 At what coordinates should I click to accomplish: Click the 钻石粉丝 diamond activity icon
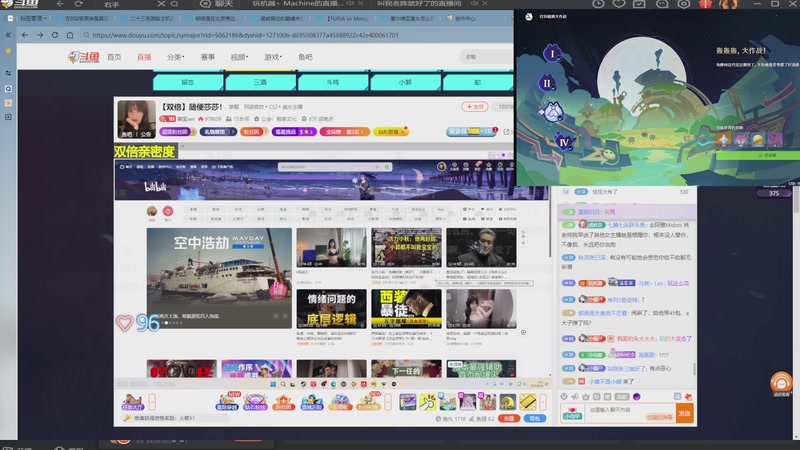pyautogui.click(x=255, y=402)
